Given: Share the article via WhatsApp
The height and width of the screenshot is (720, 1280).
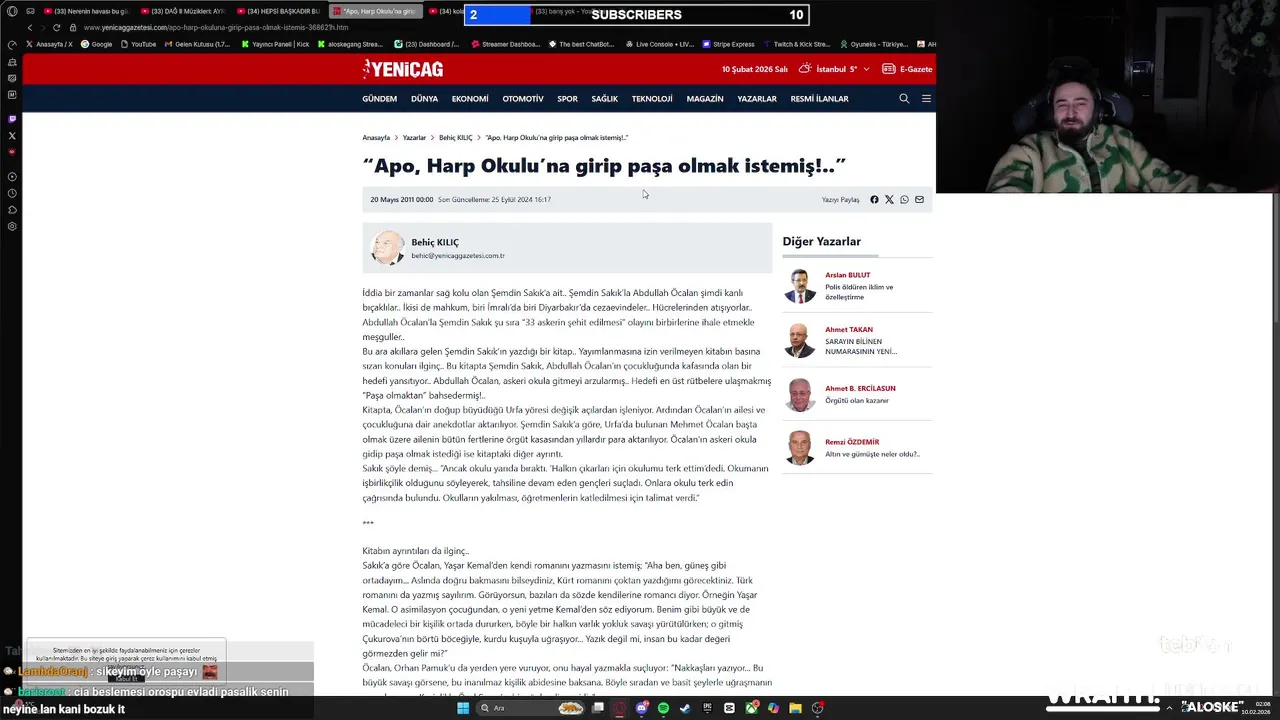Looking at the screenshot, I should [x=904, y=200].
